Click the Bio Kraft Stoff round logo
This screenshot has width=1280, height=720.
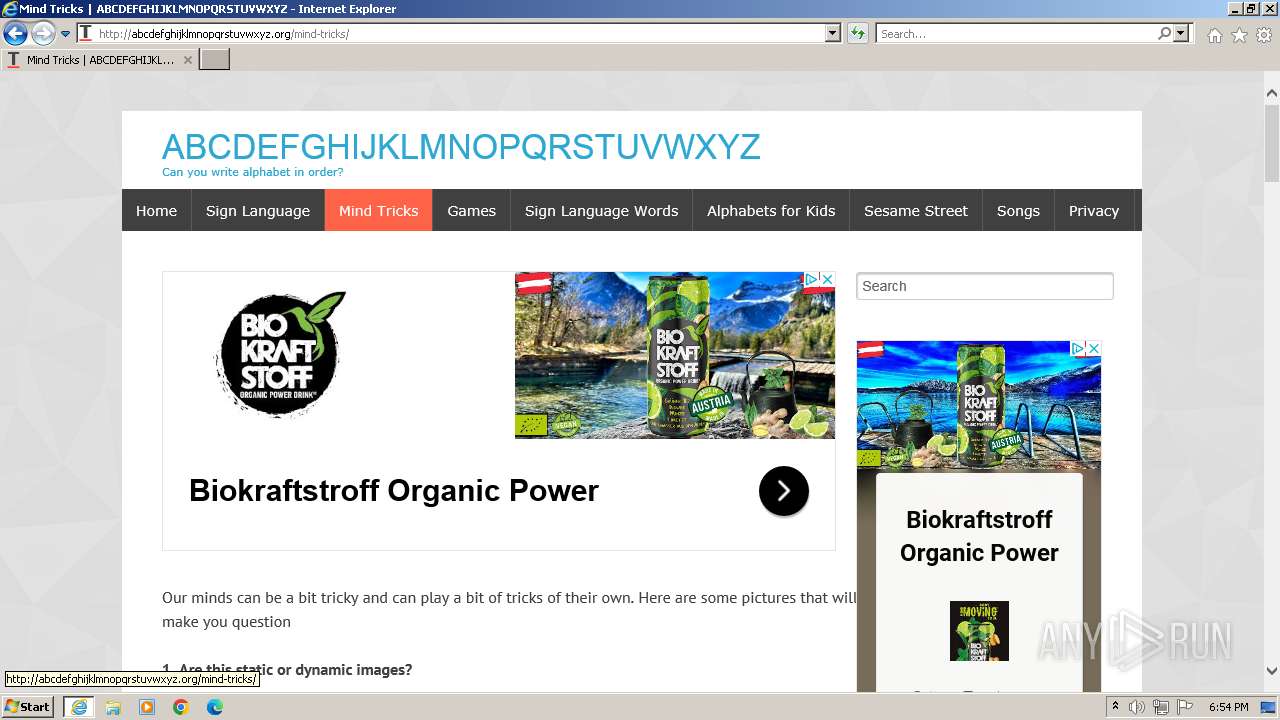279,353
